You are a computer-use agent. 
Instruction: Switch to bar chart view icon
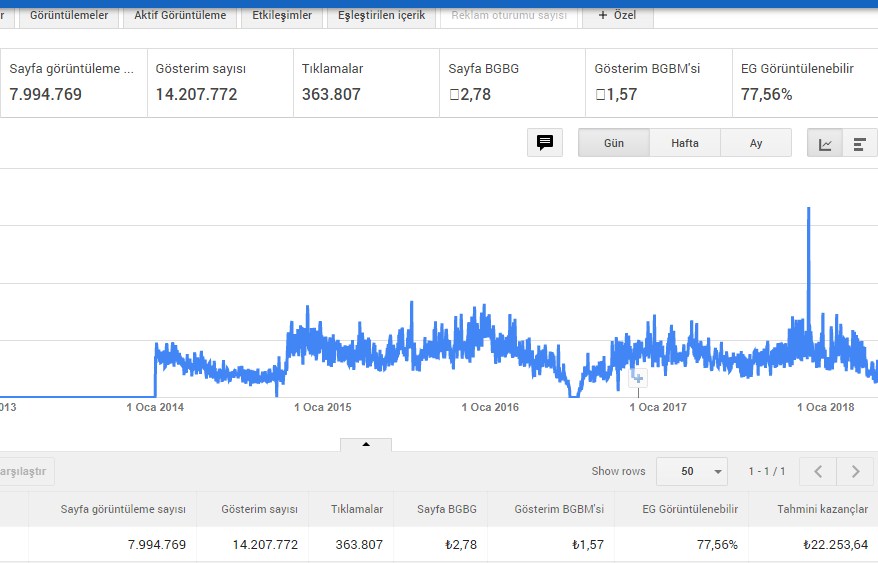tap(860, 143)
